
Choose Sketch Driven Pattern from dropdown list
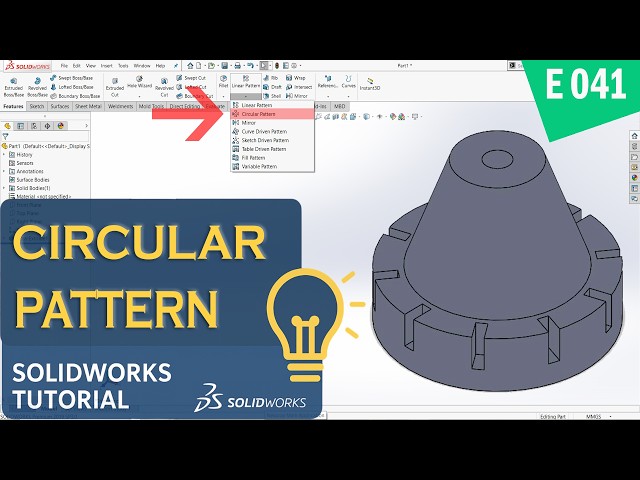pyautogui.click(x=272, y=140)
